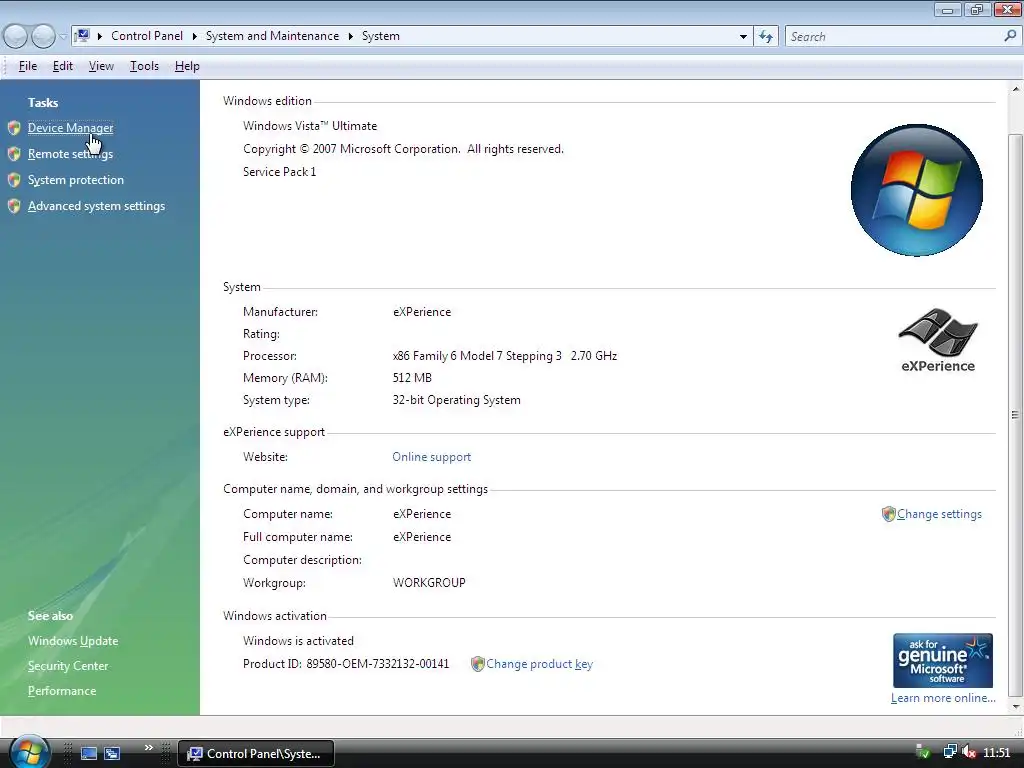Click the shield icon beside Device Manager

pos(14,128)
